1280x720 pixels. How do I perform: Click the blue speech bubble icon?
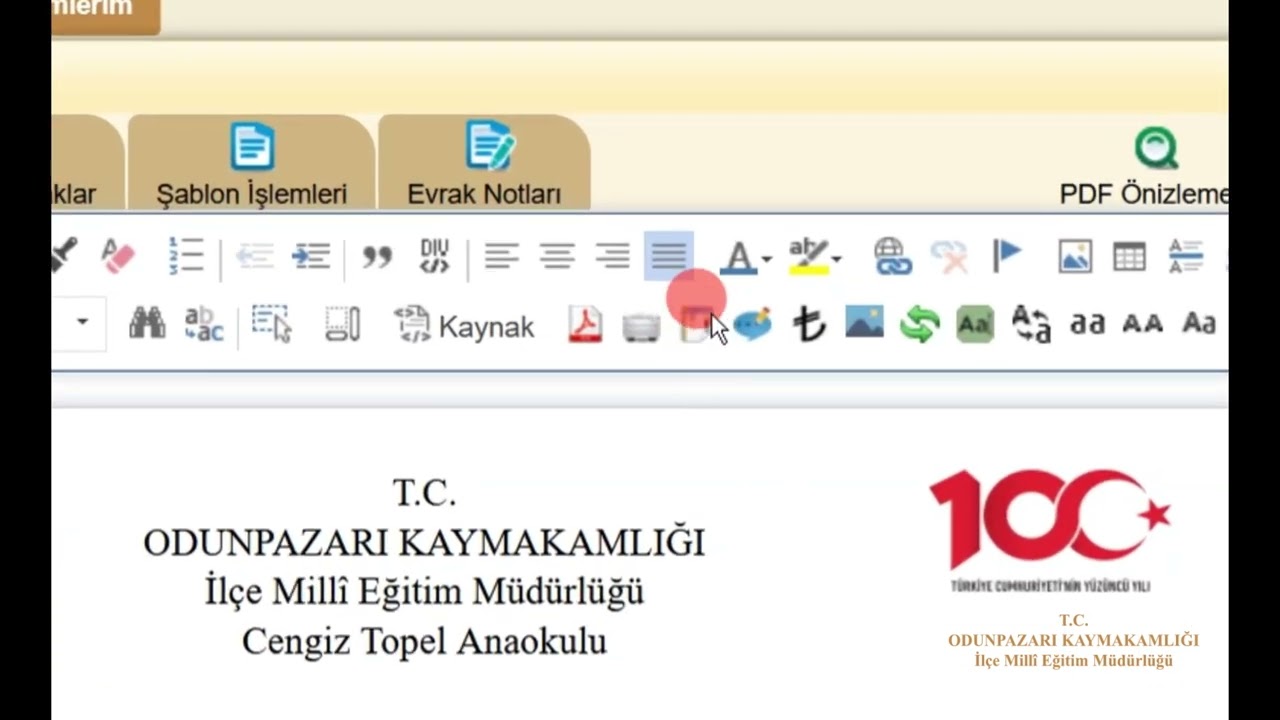click(x=752, y=324)
